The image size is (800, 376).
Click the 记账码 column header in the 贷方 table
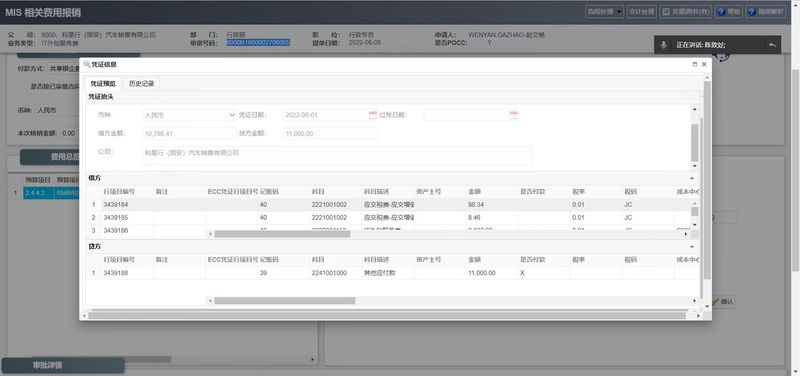point(283,260)
